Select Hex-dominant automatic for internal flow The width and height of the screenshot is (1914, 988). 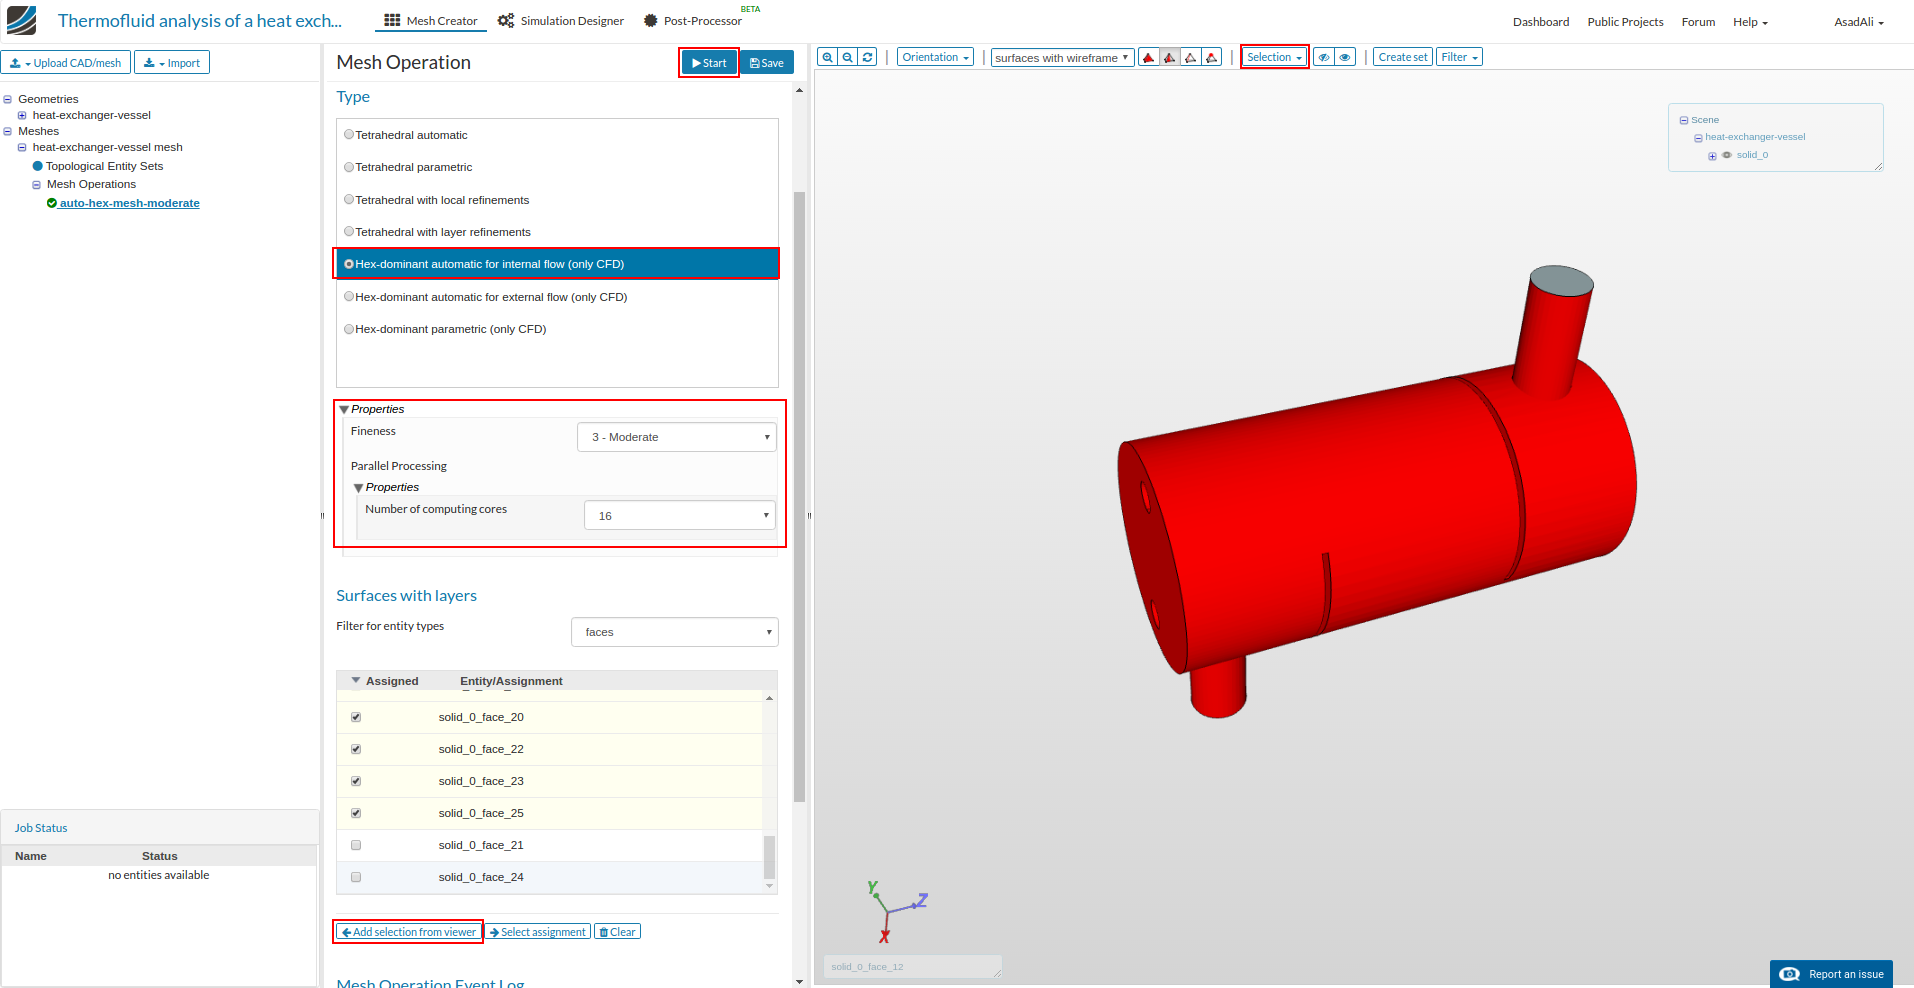pyautogui.click(x=349, y=264)
